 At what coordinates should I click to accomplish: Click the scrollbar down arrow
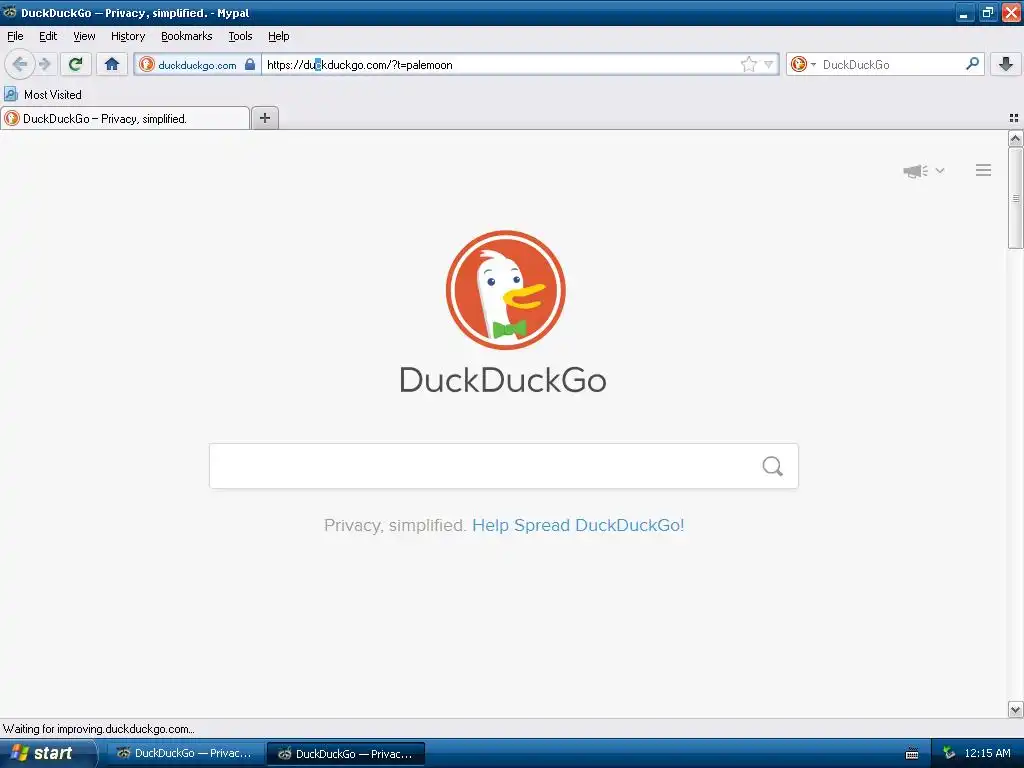(1015, 709)
